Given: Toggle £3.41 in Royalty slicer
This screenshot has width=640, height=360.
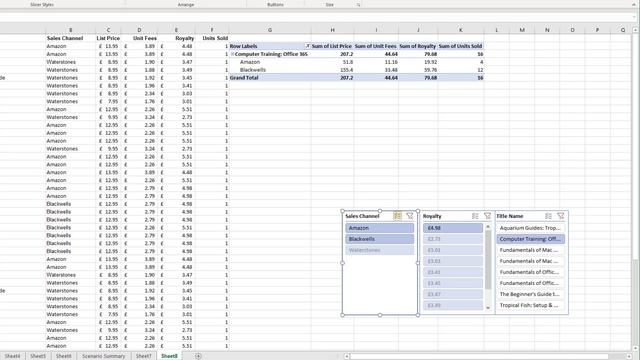Looking at the screenshot, I should [x=453, y=272].
